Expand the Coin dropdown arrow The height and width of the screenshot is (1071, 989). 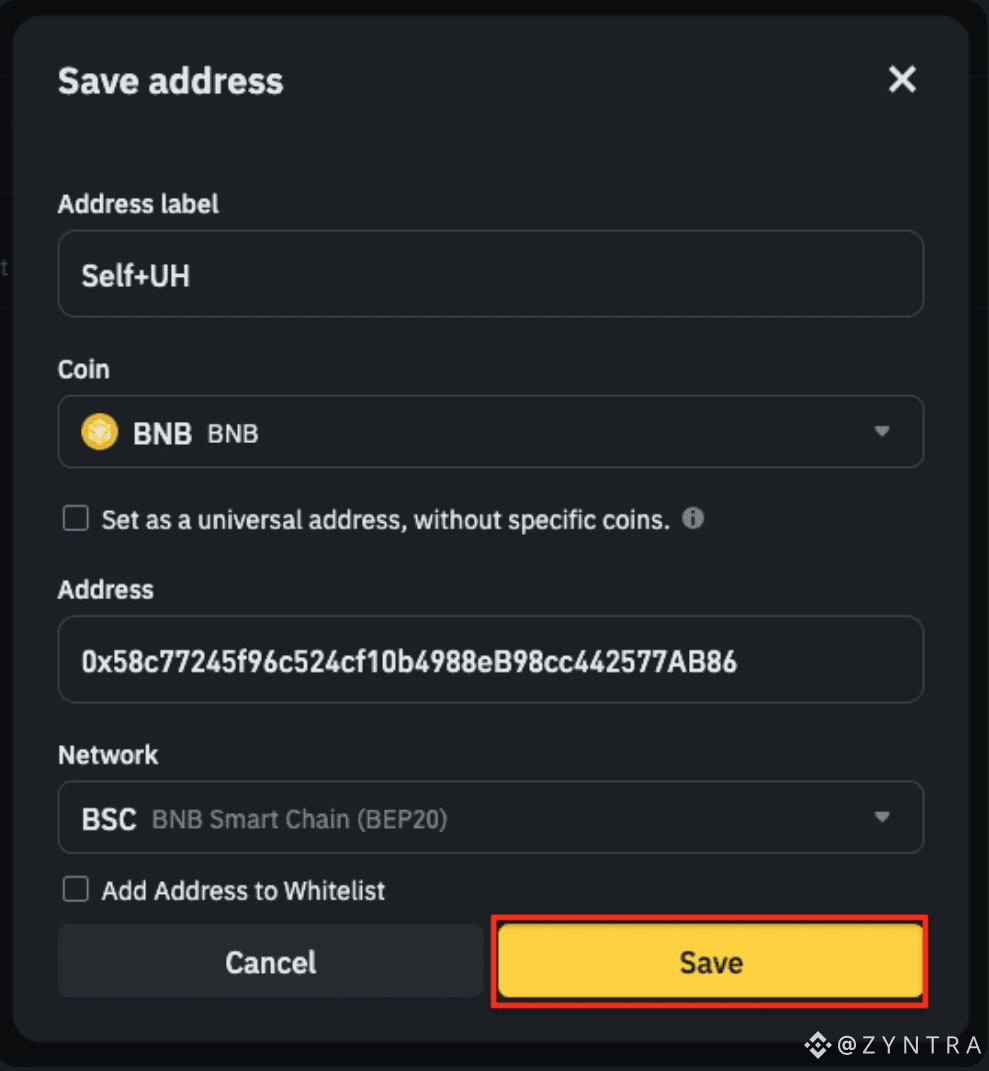tap(882, 432)
